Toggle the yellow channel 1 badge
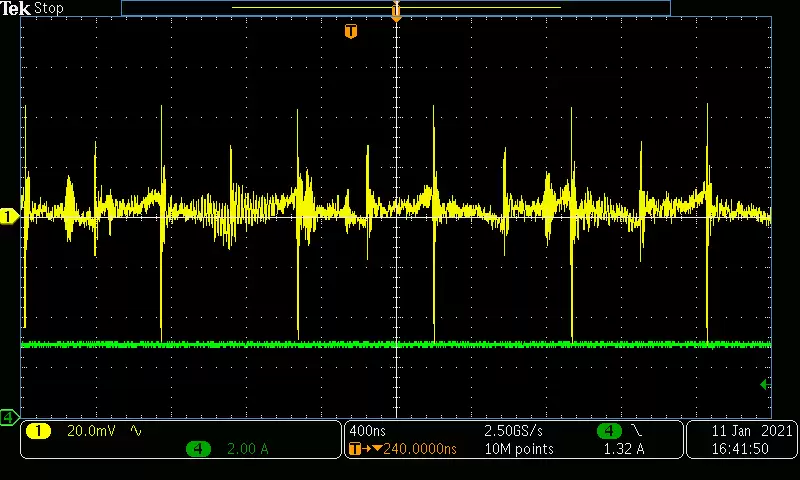The height and width of the screenshot is (480, 800). click(38, 431)
